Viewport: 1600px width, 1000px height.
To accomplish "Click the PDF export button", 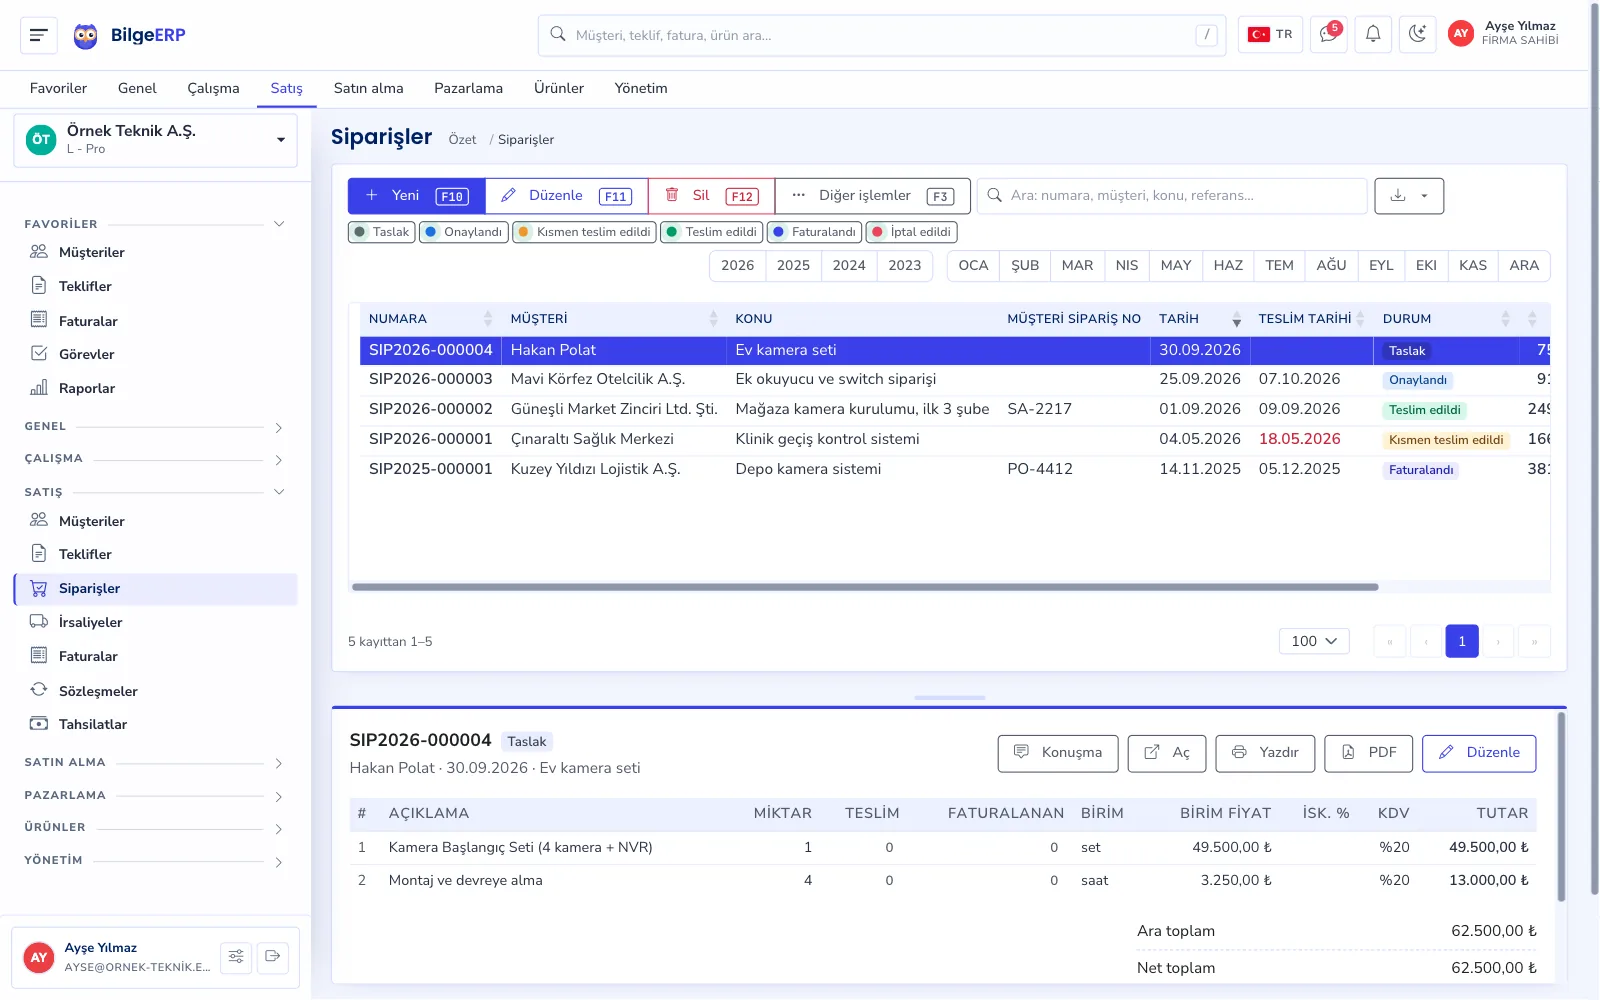I will [x=1369, y=753].
